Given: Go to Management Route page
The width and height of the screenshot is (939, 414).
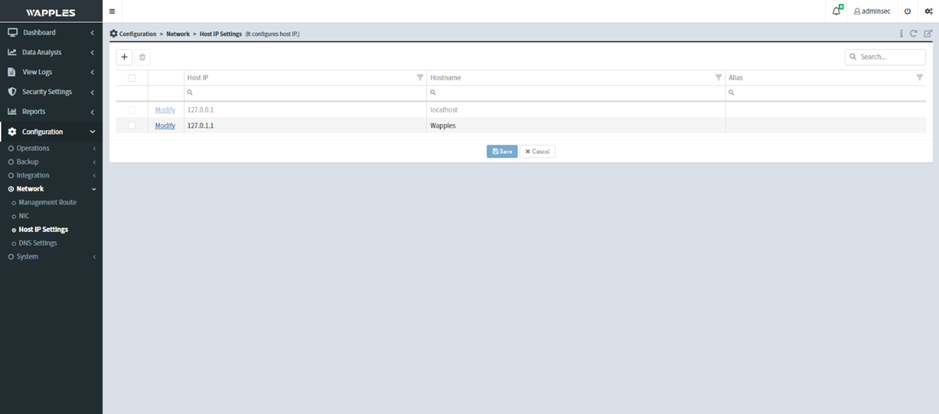Looking at the screenshot, I should (47, 202).
